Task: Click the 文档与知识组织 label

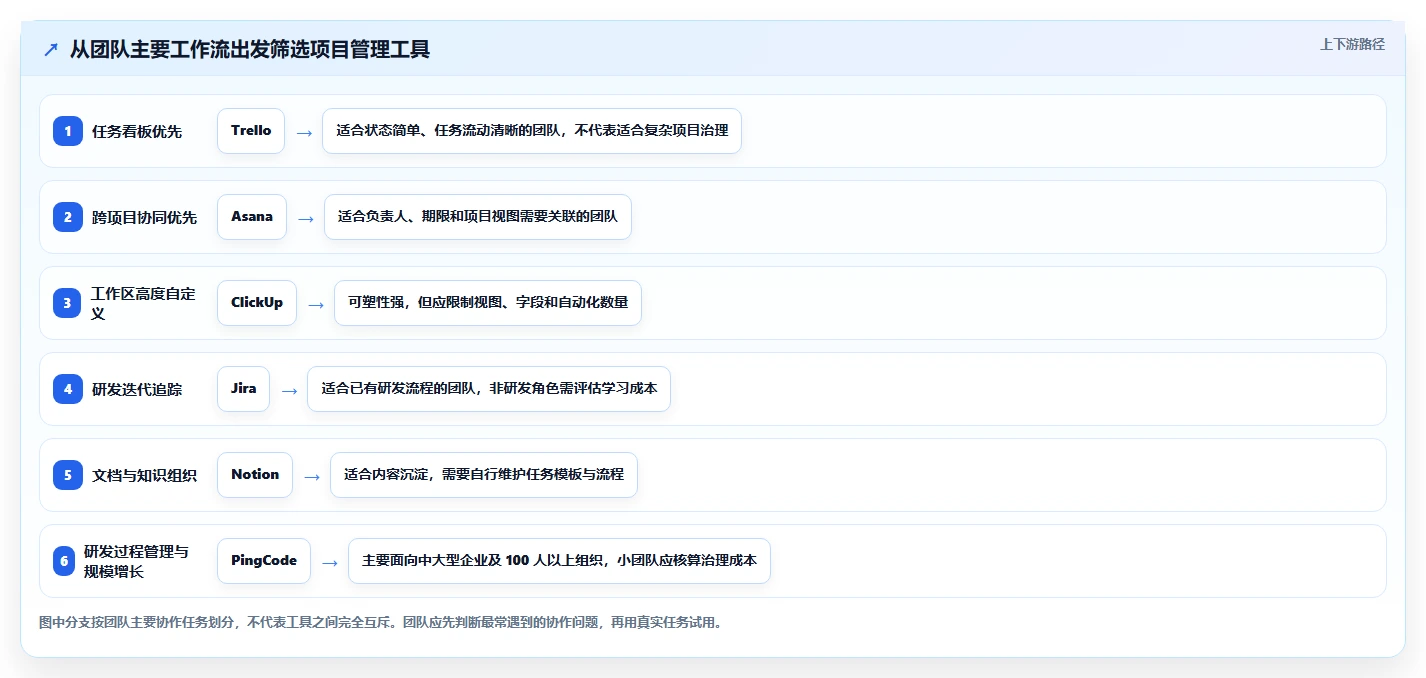Action: [x=145, y=475]
